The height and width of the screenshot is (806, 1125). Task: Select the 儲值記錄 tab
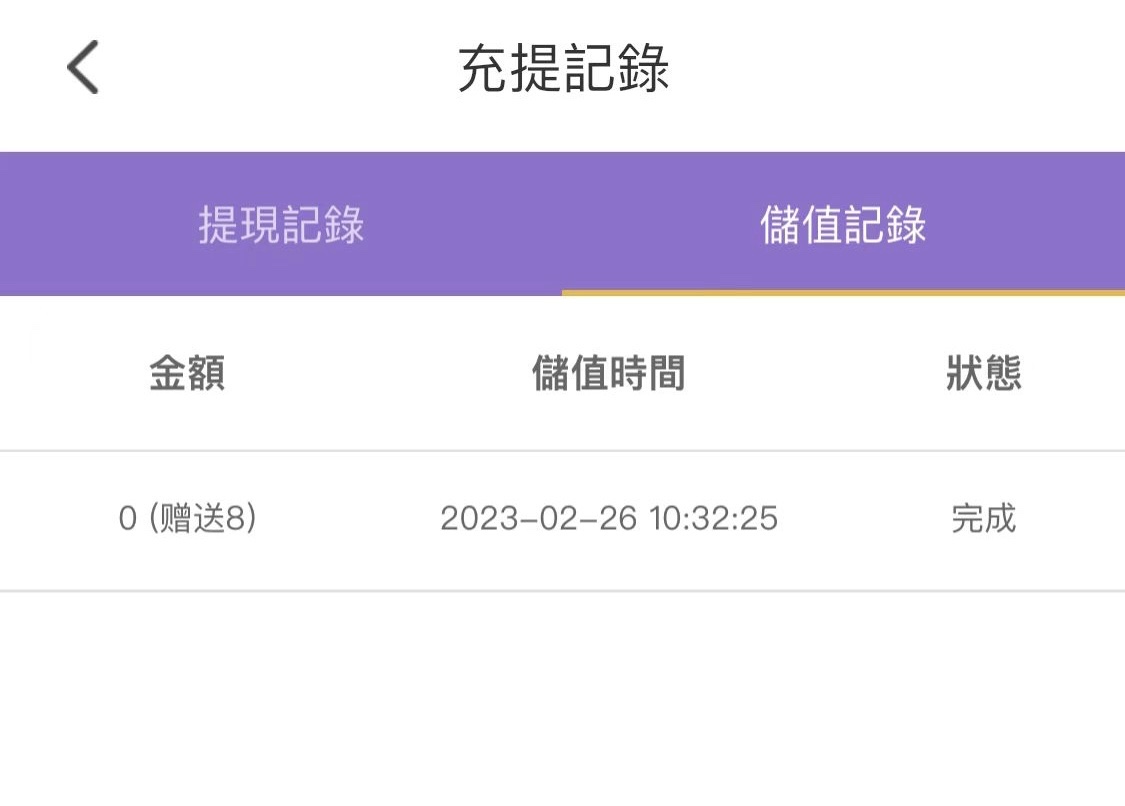(843, 225)
